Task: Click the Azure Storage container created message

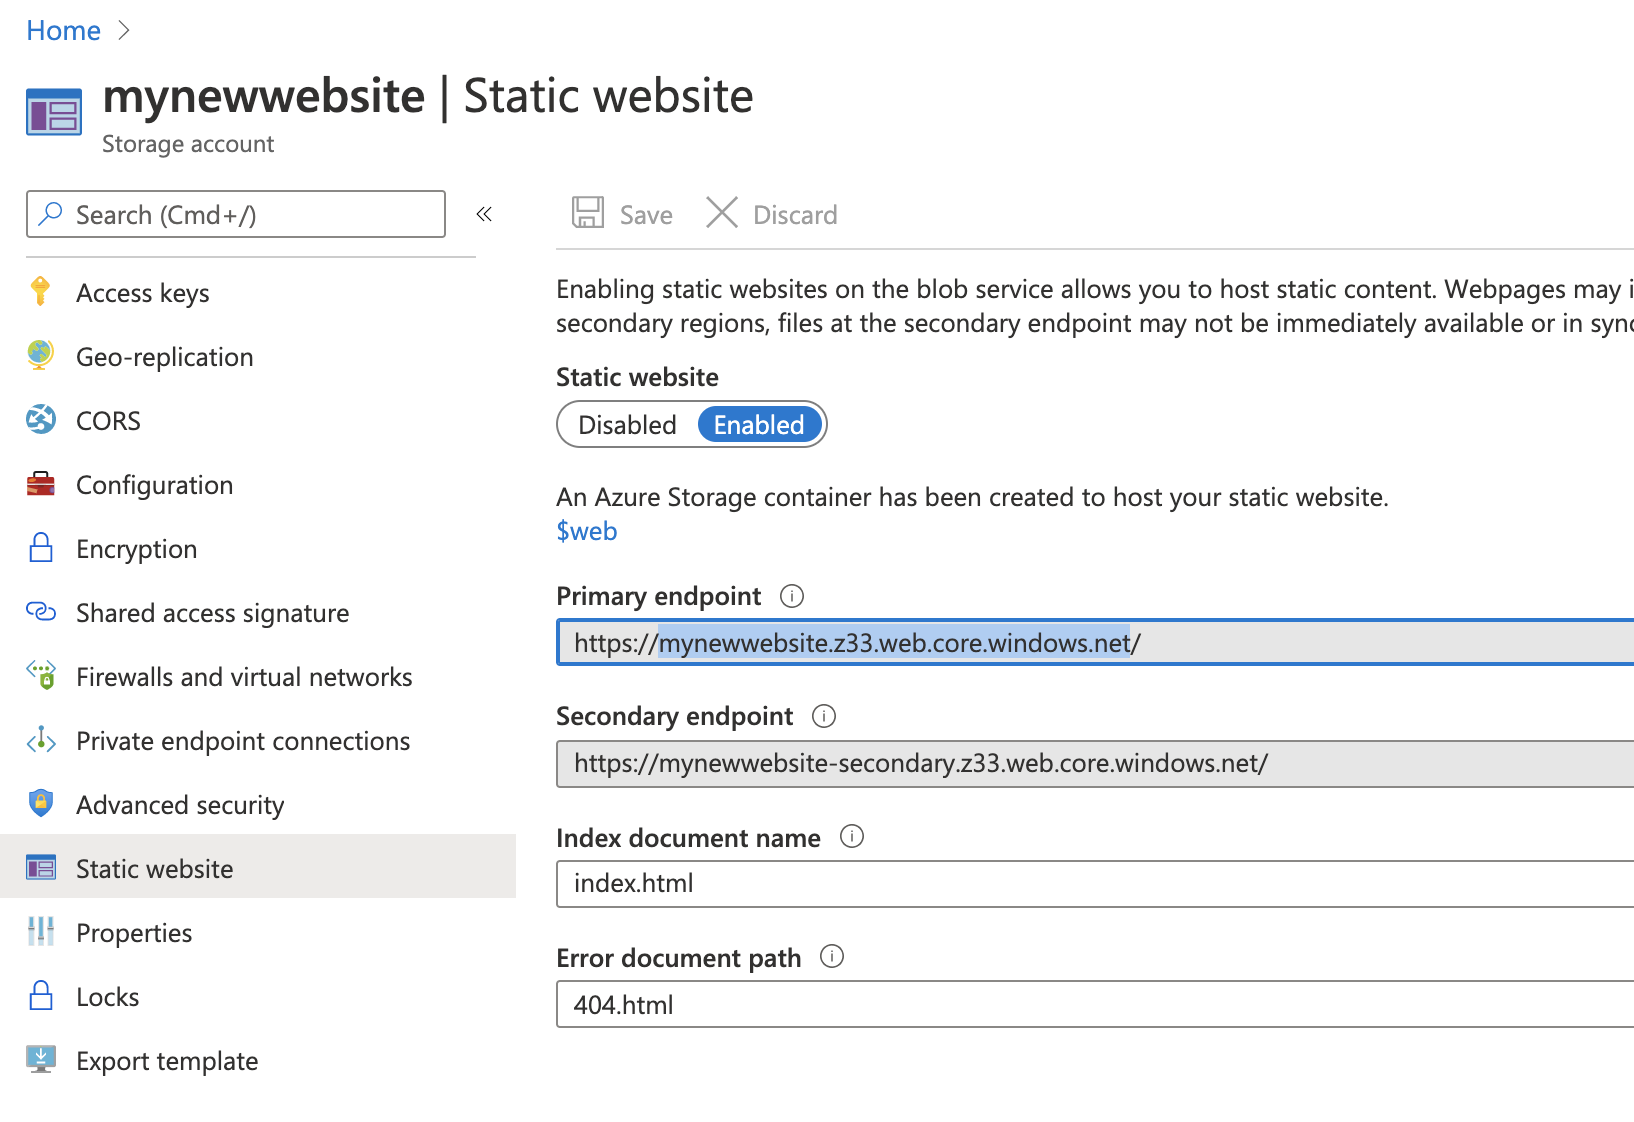Action: point(972,497)
